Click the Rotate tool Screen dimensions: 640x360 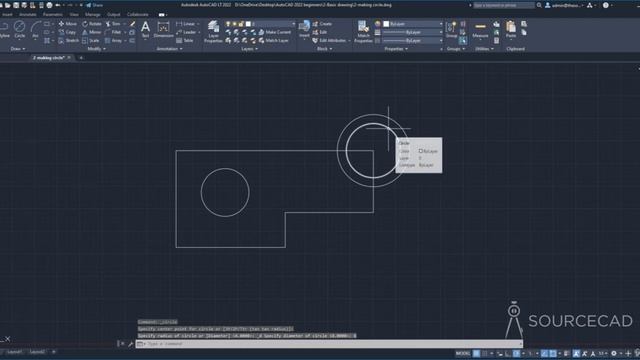(x=92, y=24)
